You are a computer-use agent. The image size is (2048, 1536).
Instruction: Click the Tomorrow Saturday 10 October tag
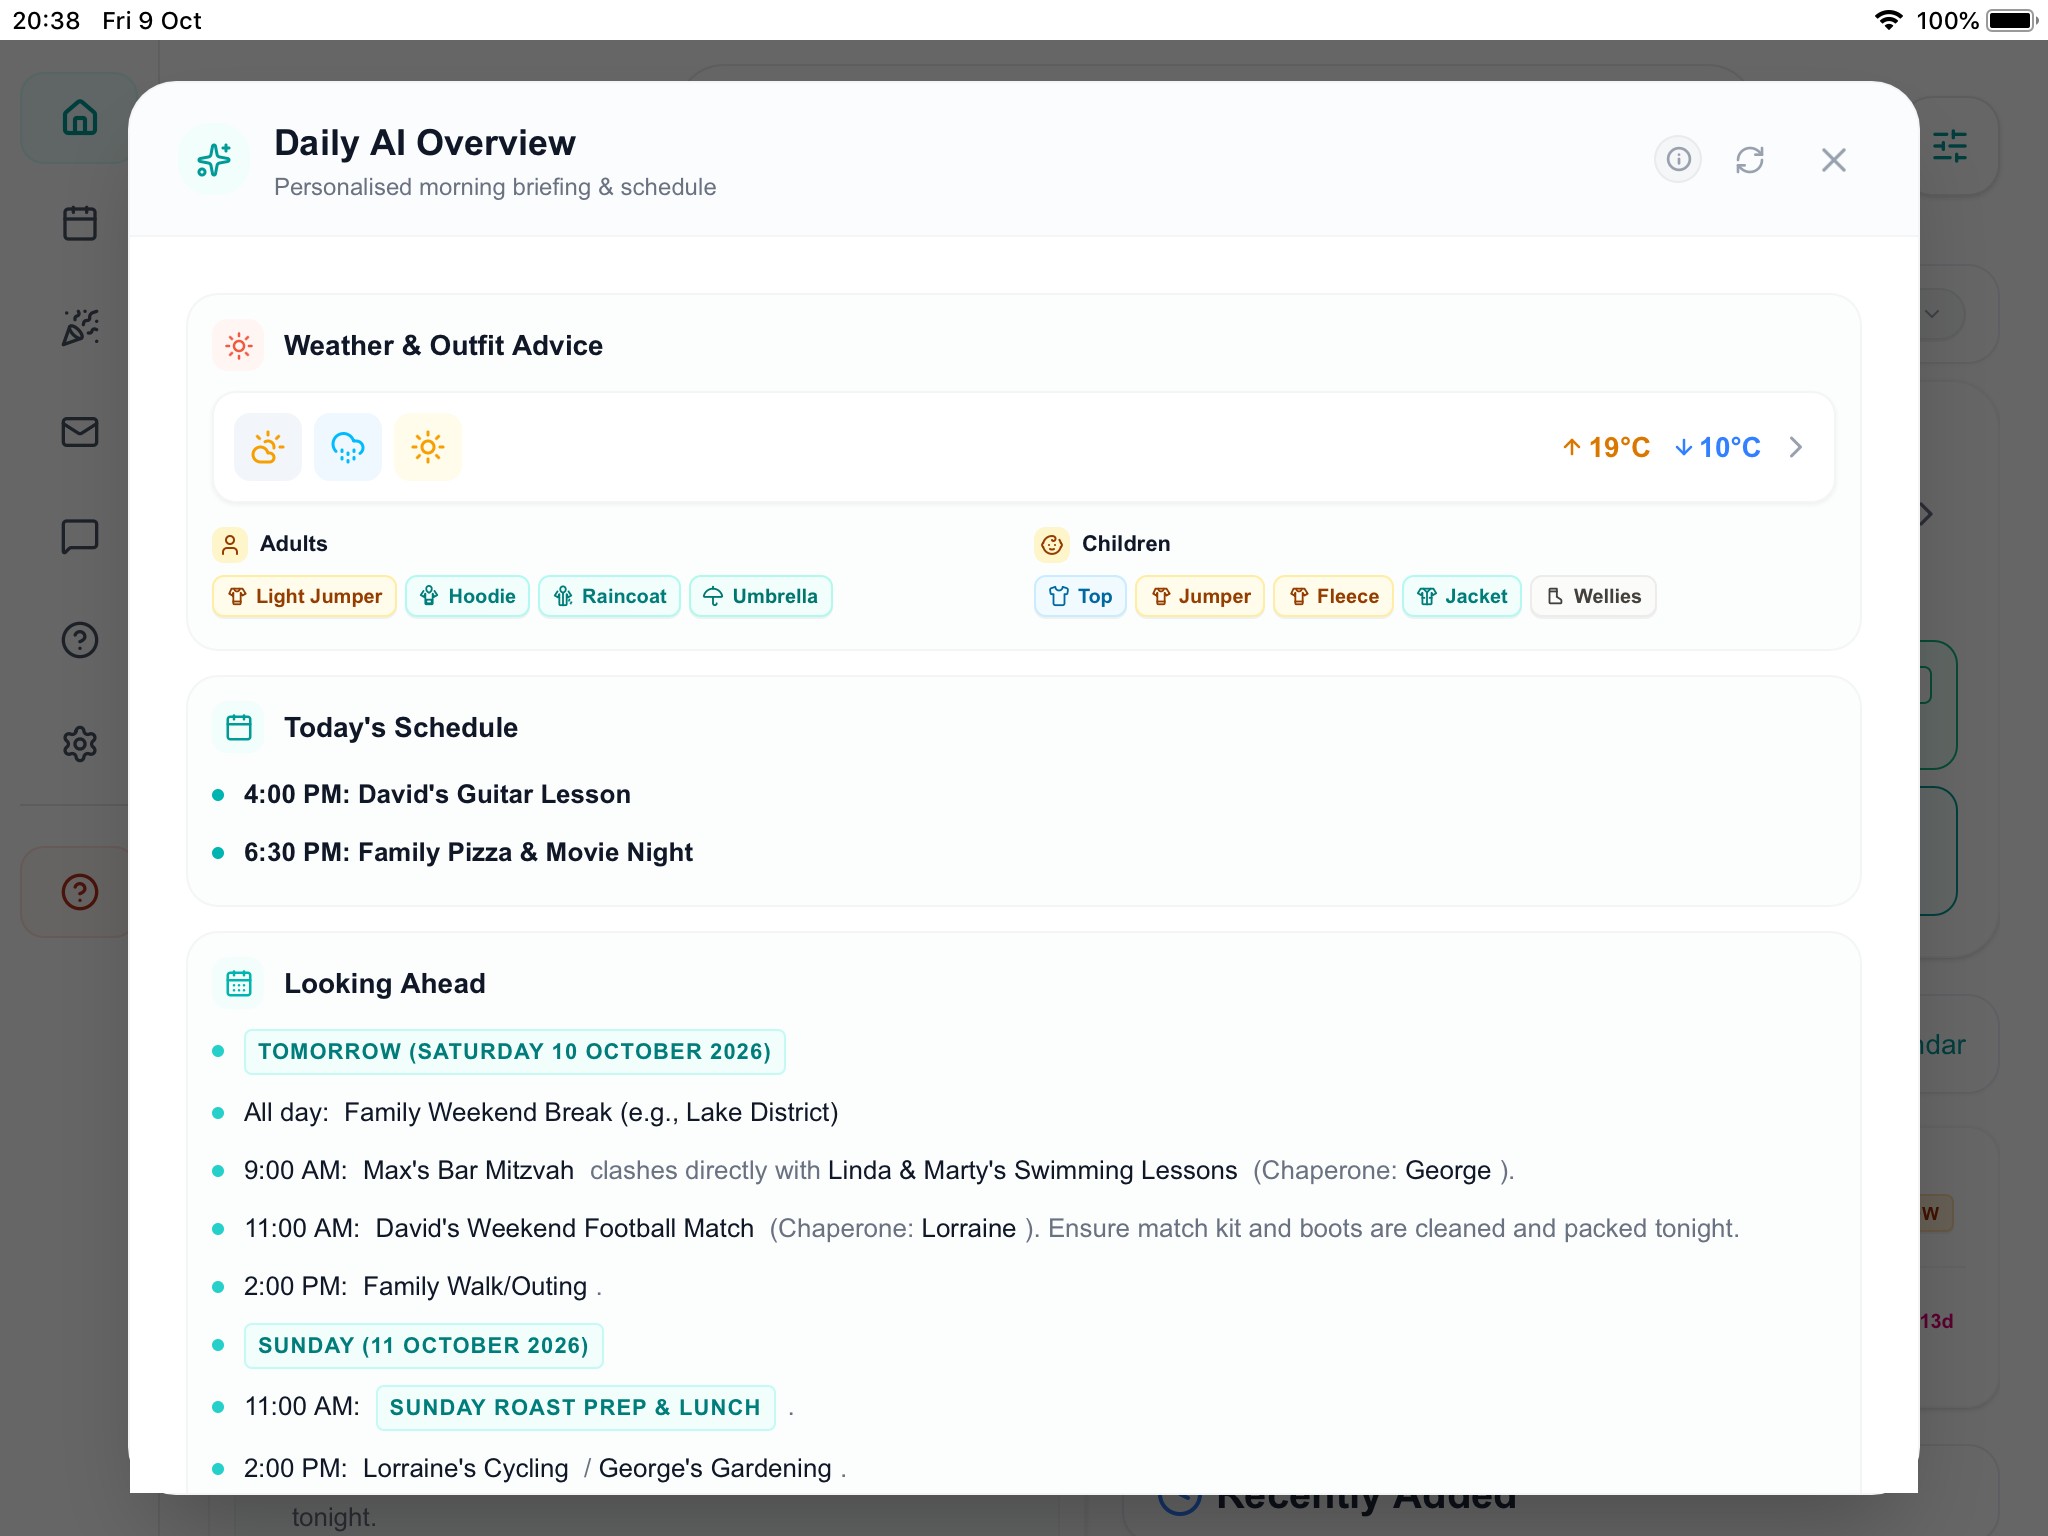515,1052
